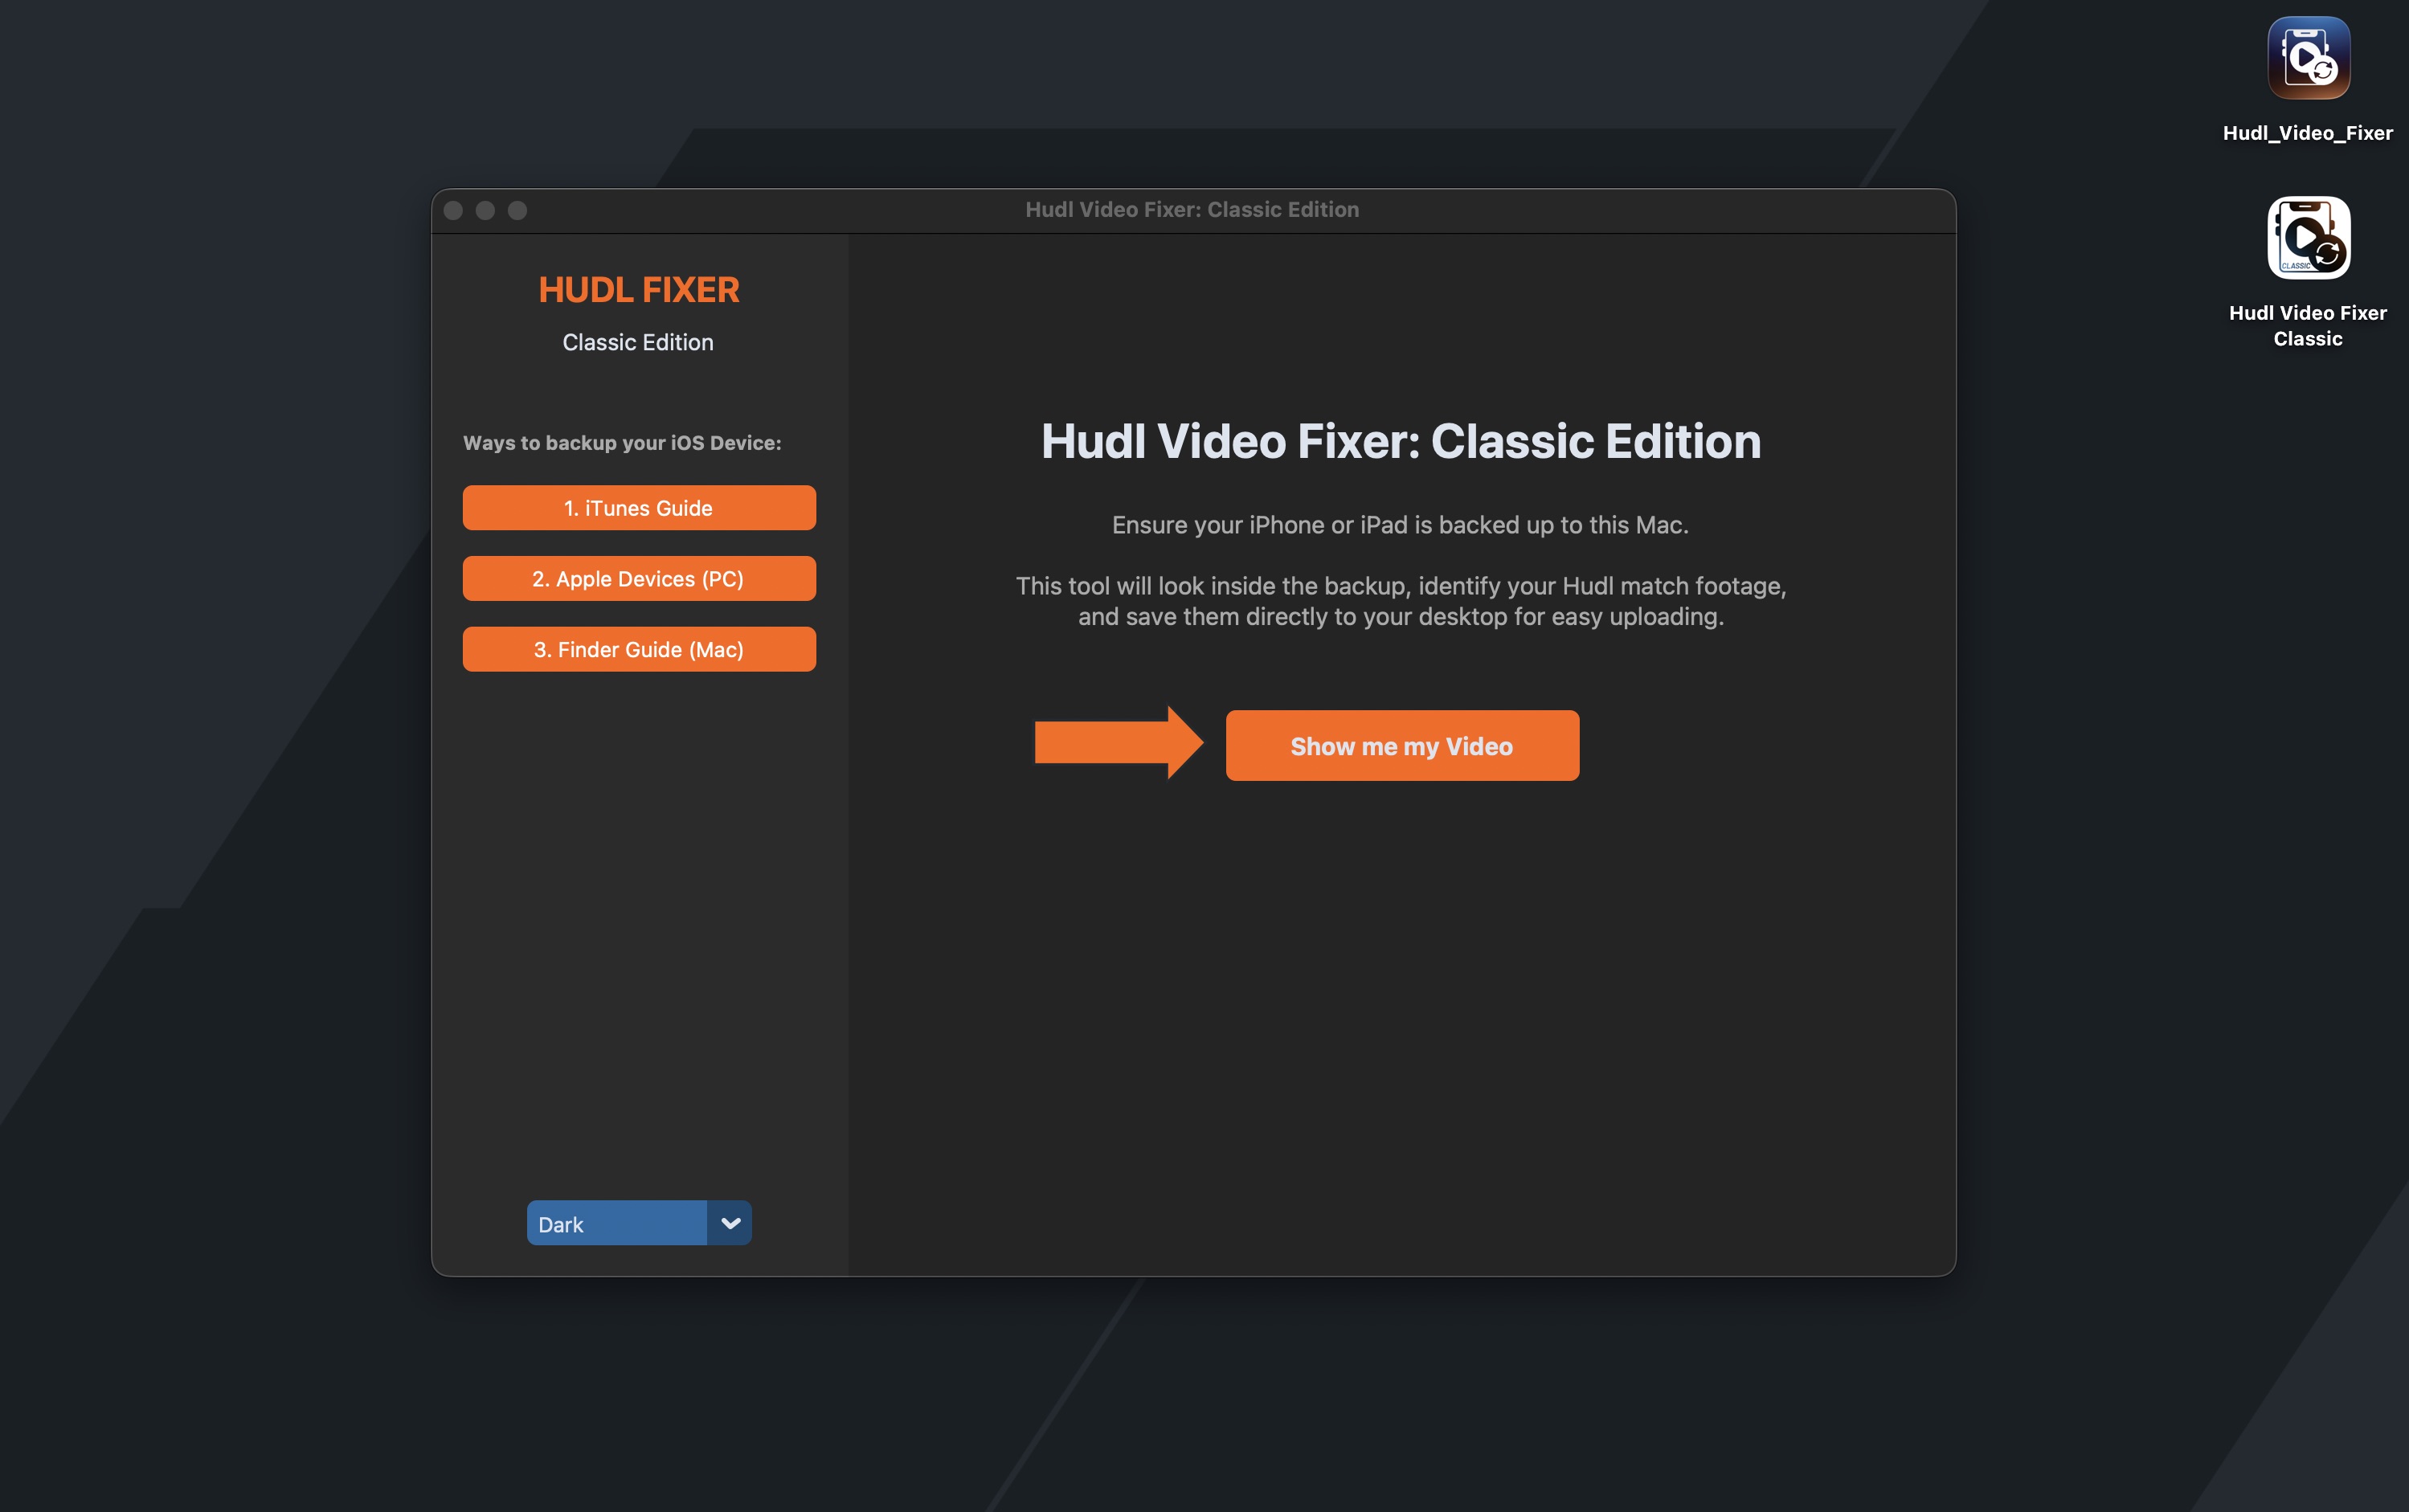
Task: Open the Hudl Video Fixer Classic desktop icon
Action: click(x=2308, y=238)
